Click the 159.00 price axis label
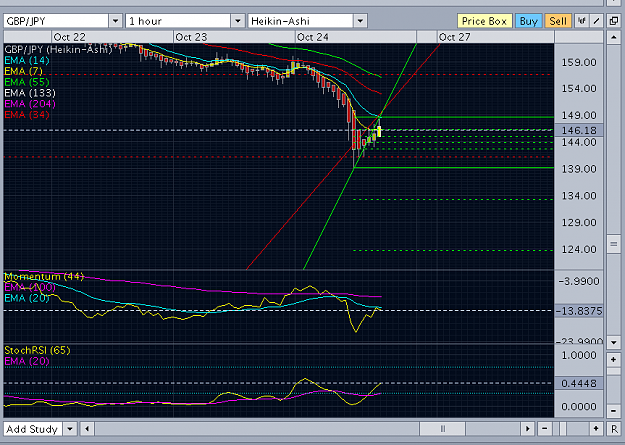Screen dimensions: 625x445 click(579, 62)
